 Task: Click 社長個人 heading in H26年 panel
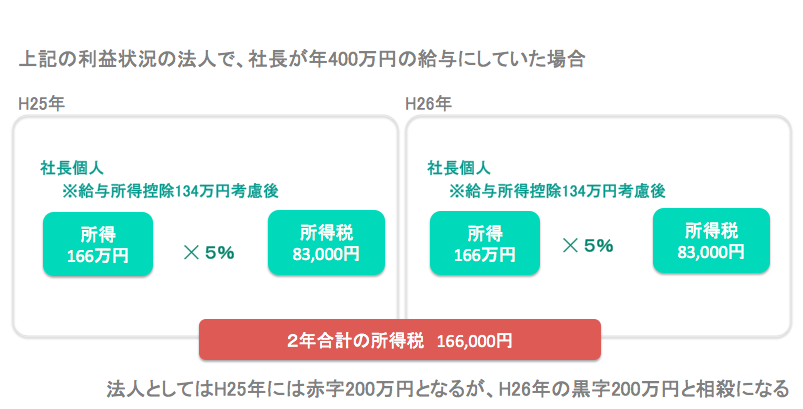459,168
